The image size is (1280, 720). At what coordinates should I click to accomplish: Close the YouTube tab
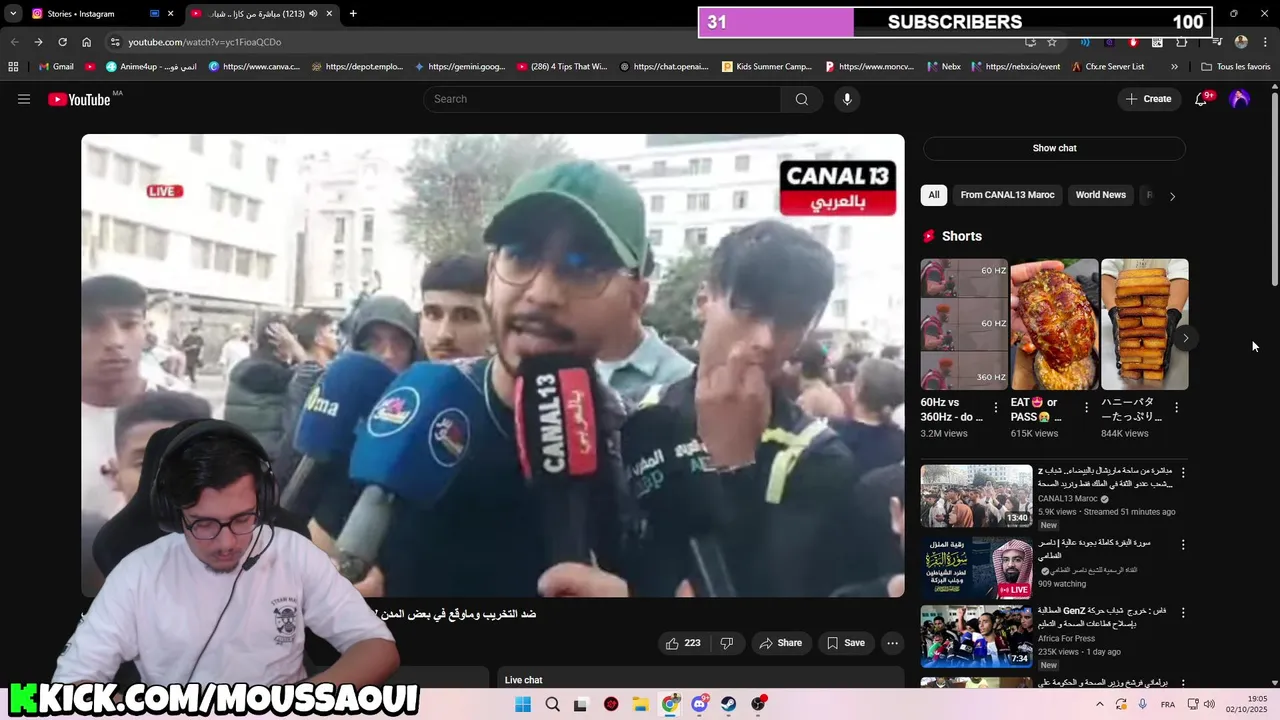(328, 14)
